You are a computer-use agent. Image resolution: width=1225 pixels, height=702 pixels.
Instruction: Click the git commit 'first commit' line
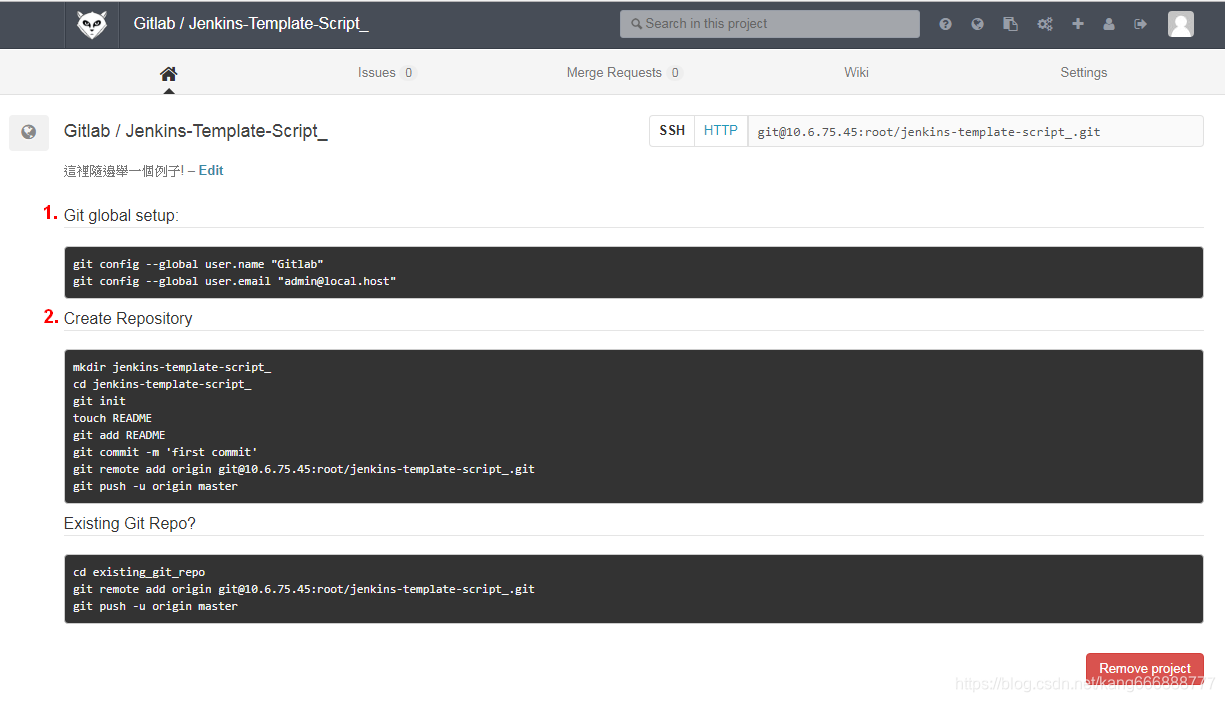[165, 452]
